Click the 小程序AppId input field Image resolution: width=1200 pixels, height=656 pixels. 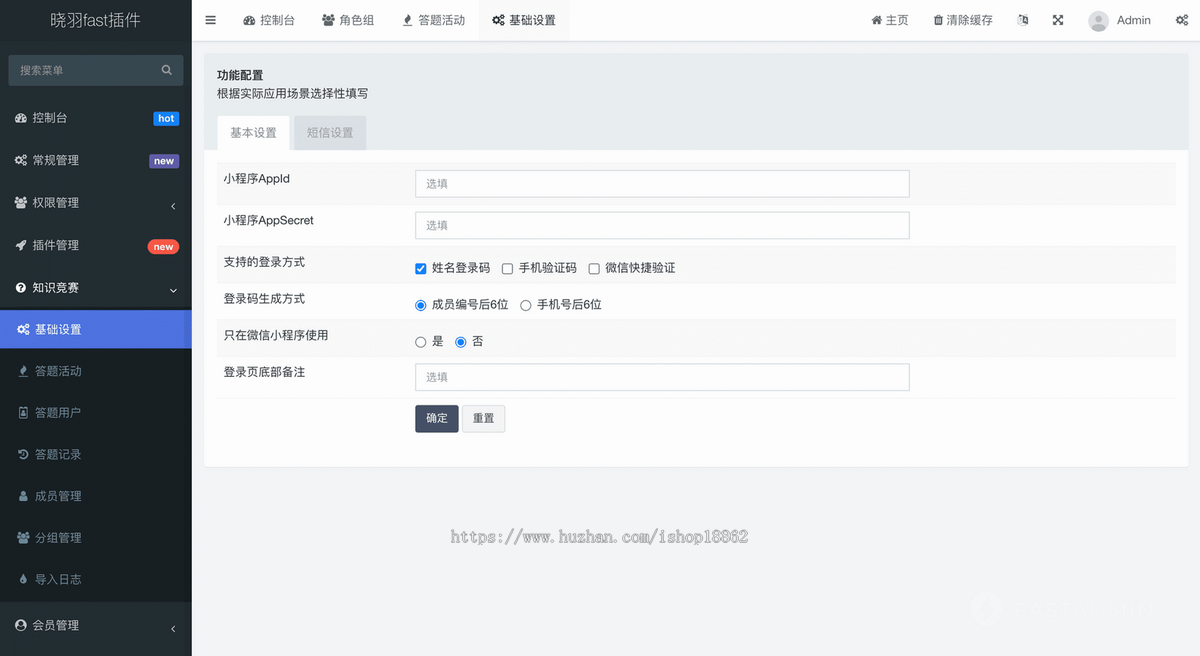pos(662,183)
